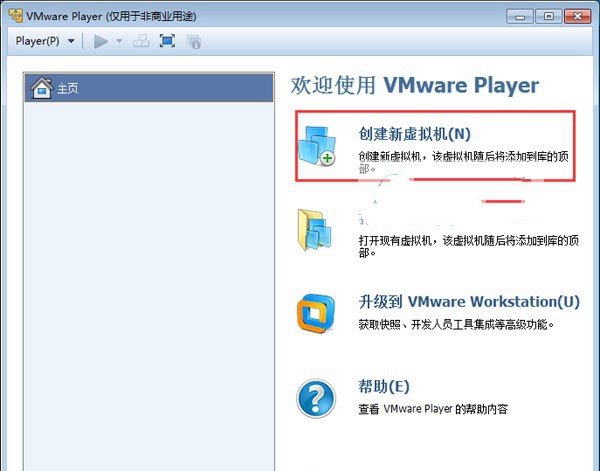
Task: Enter full screen mode via toolbar icon
Action: click(x=167, y=41)
